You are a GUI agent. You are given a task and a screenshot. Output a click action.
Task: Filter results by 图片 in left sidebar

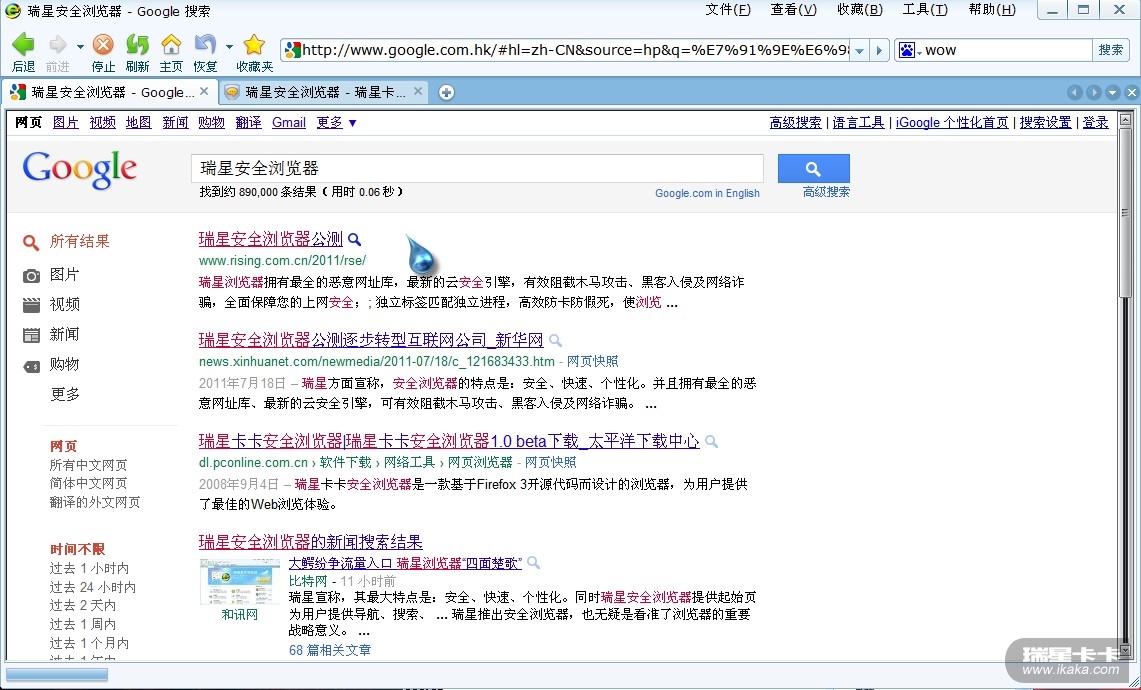point(64,274)
